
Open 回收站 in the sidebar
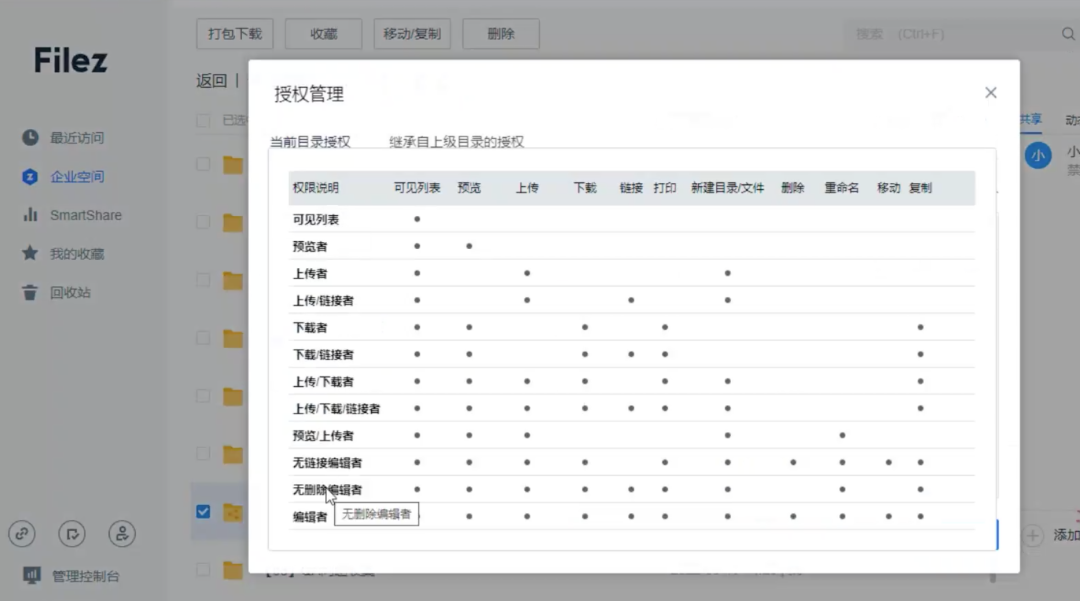pyautogui.click(x=70, y=293)
